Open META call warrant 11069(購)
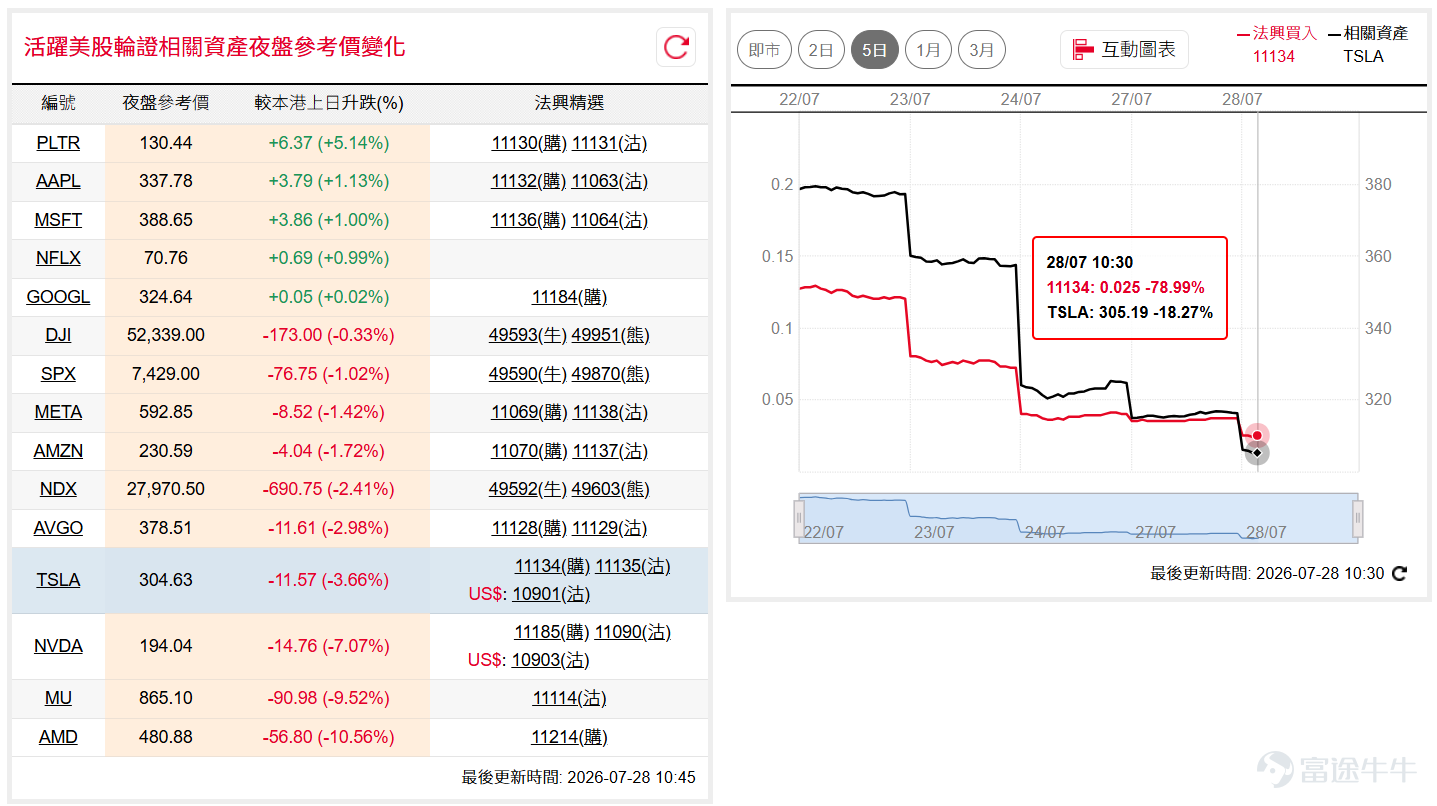This screenshot has height=806, width=1437. [530, 412]
